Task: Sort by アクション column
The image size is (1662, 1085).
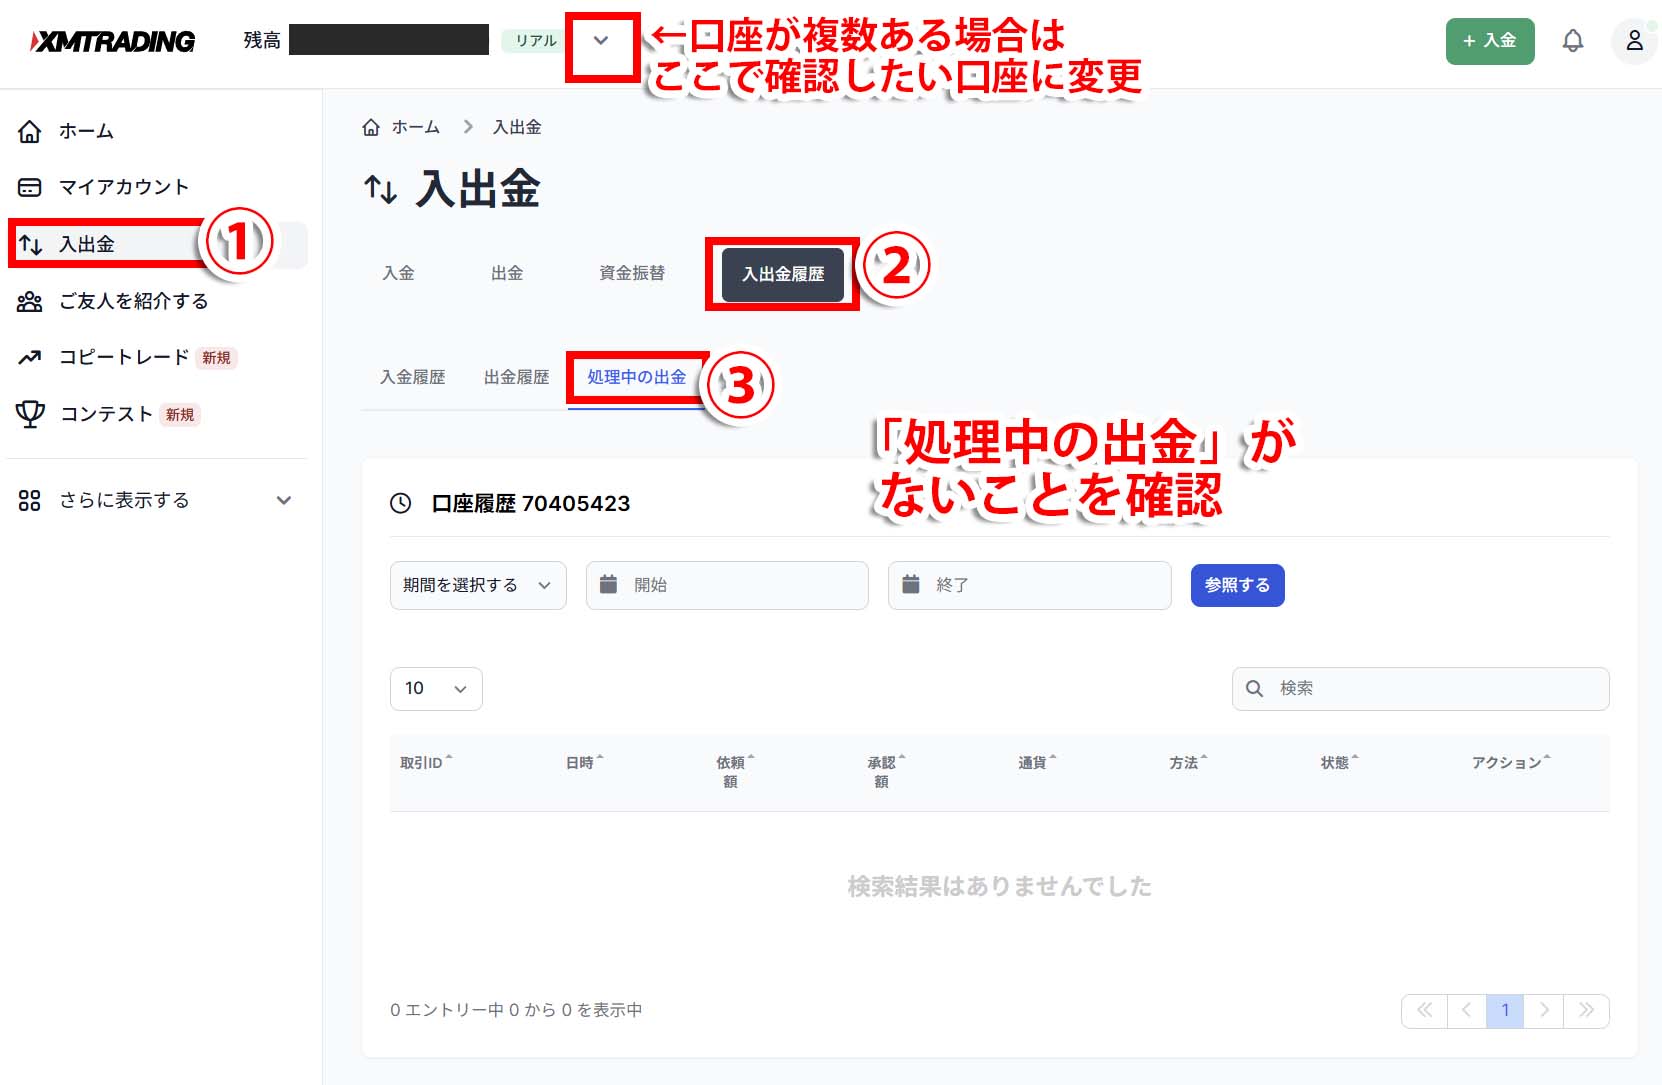Action: click(1511, 762)
